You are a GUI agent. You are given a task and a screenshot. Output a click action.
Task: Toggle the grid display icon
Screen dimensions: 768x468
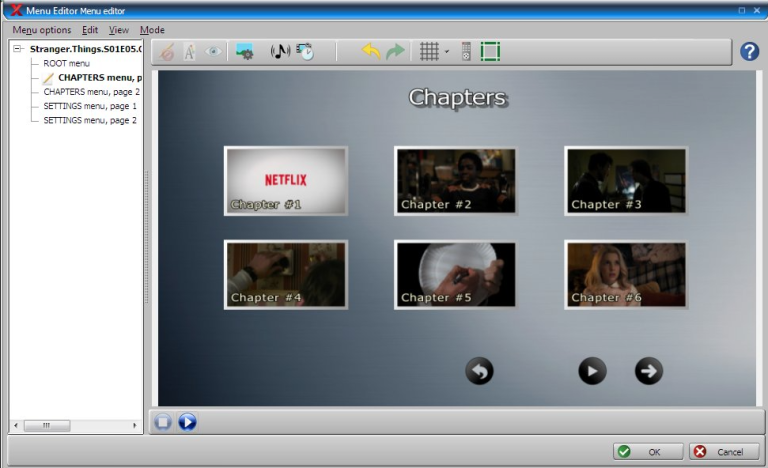(429, 51)
